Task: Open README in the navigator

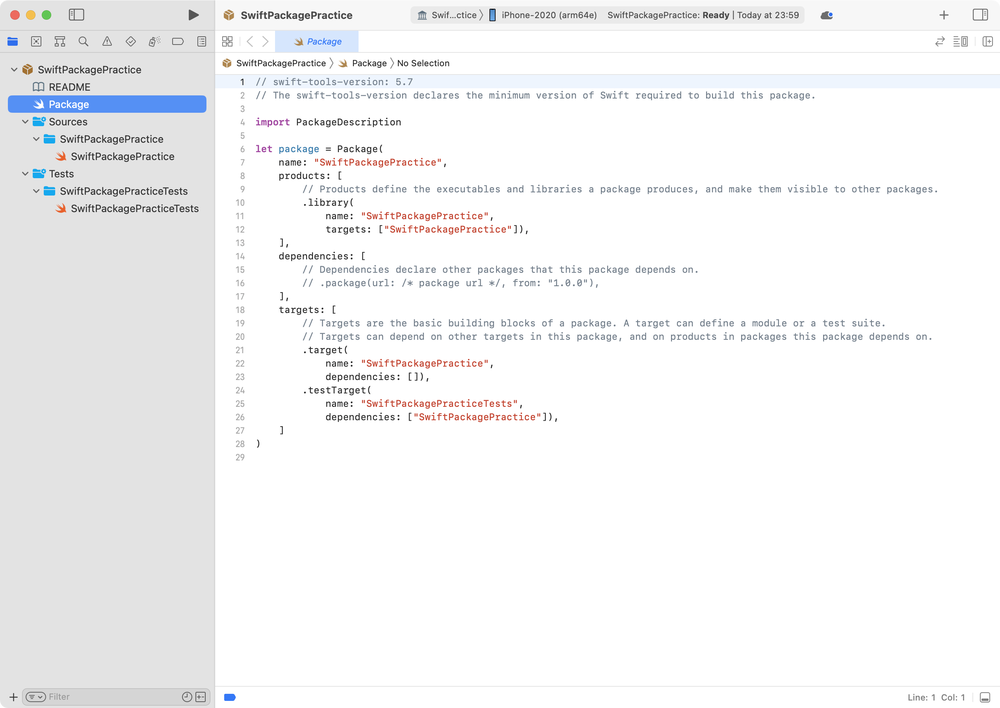Action: (69, 87)
